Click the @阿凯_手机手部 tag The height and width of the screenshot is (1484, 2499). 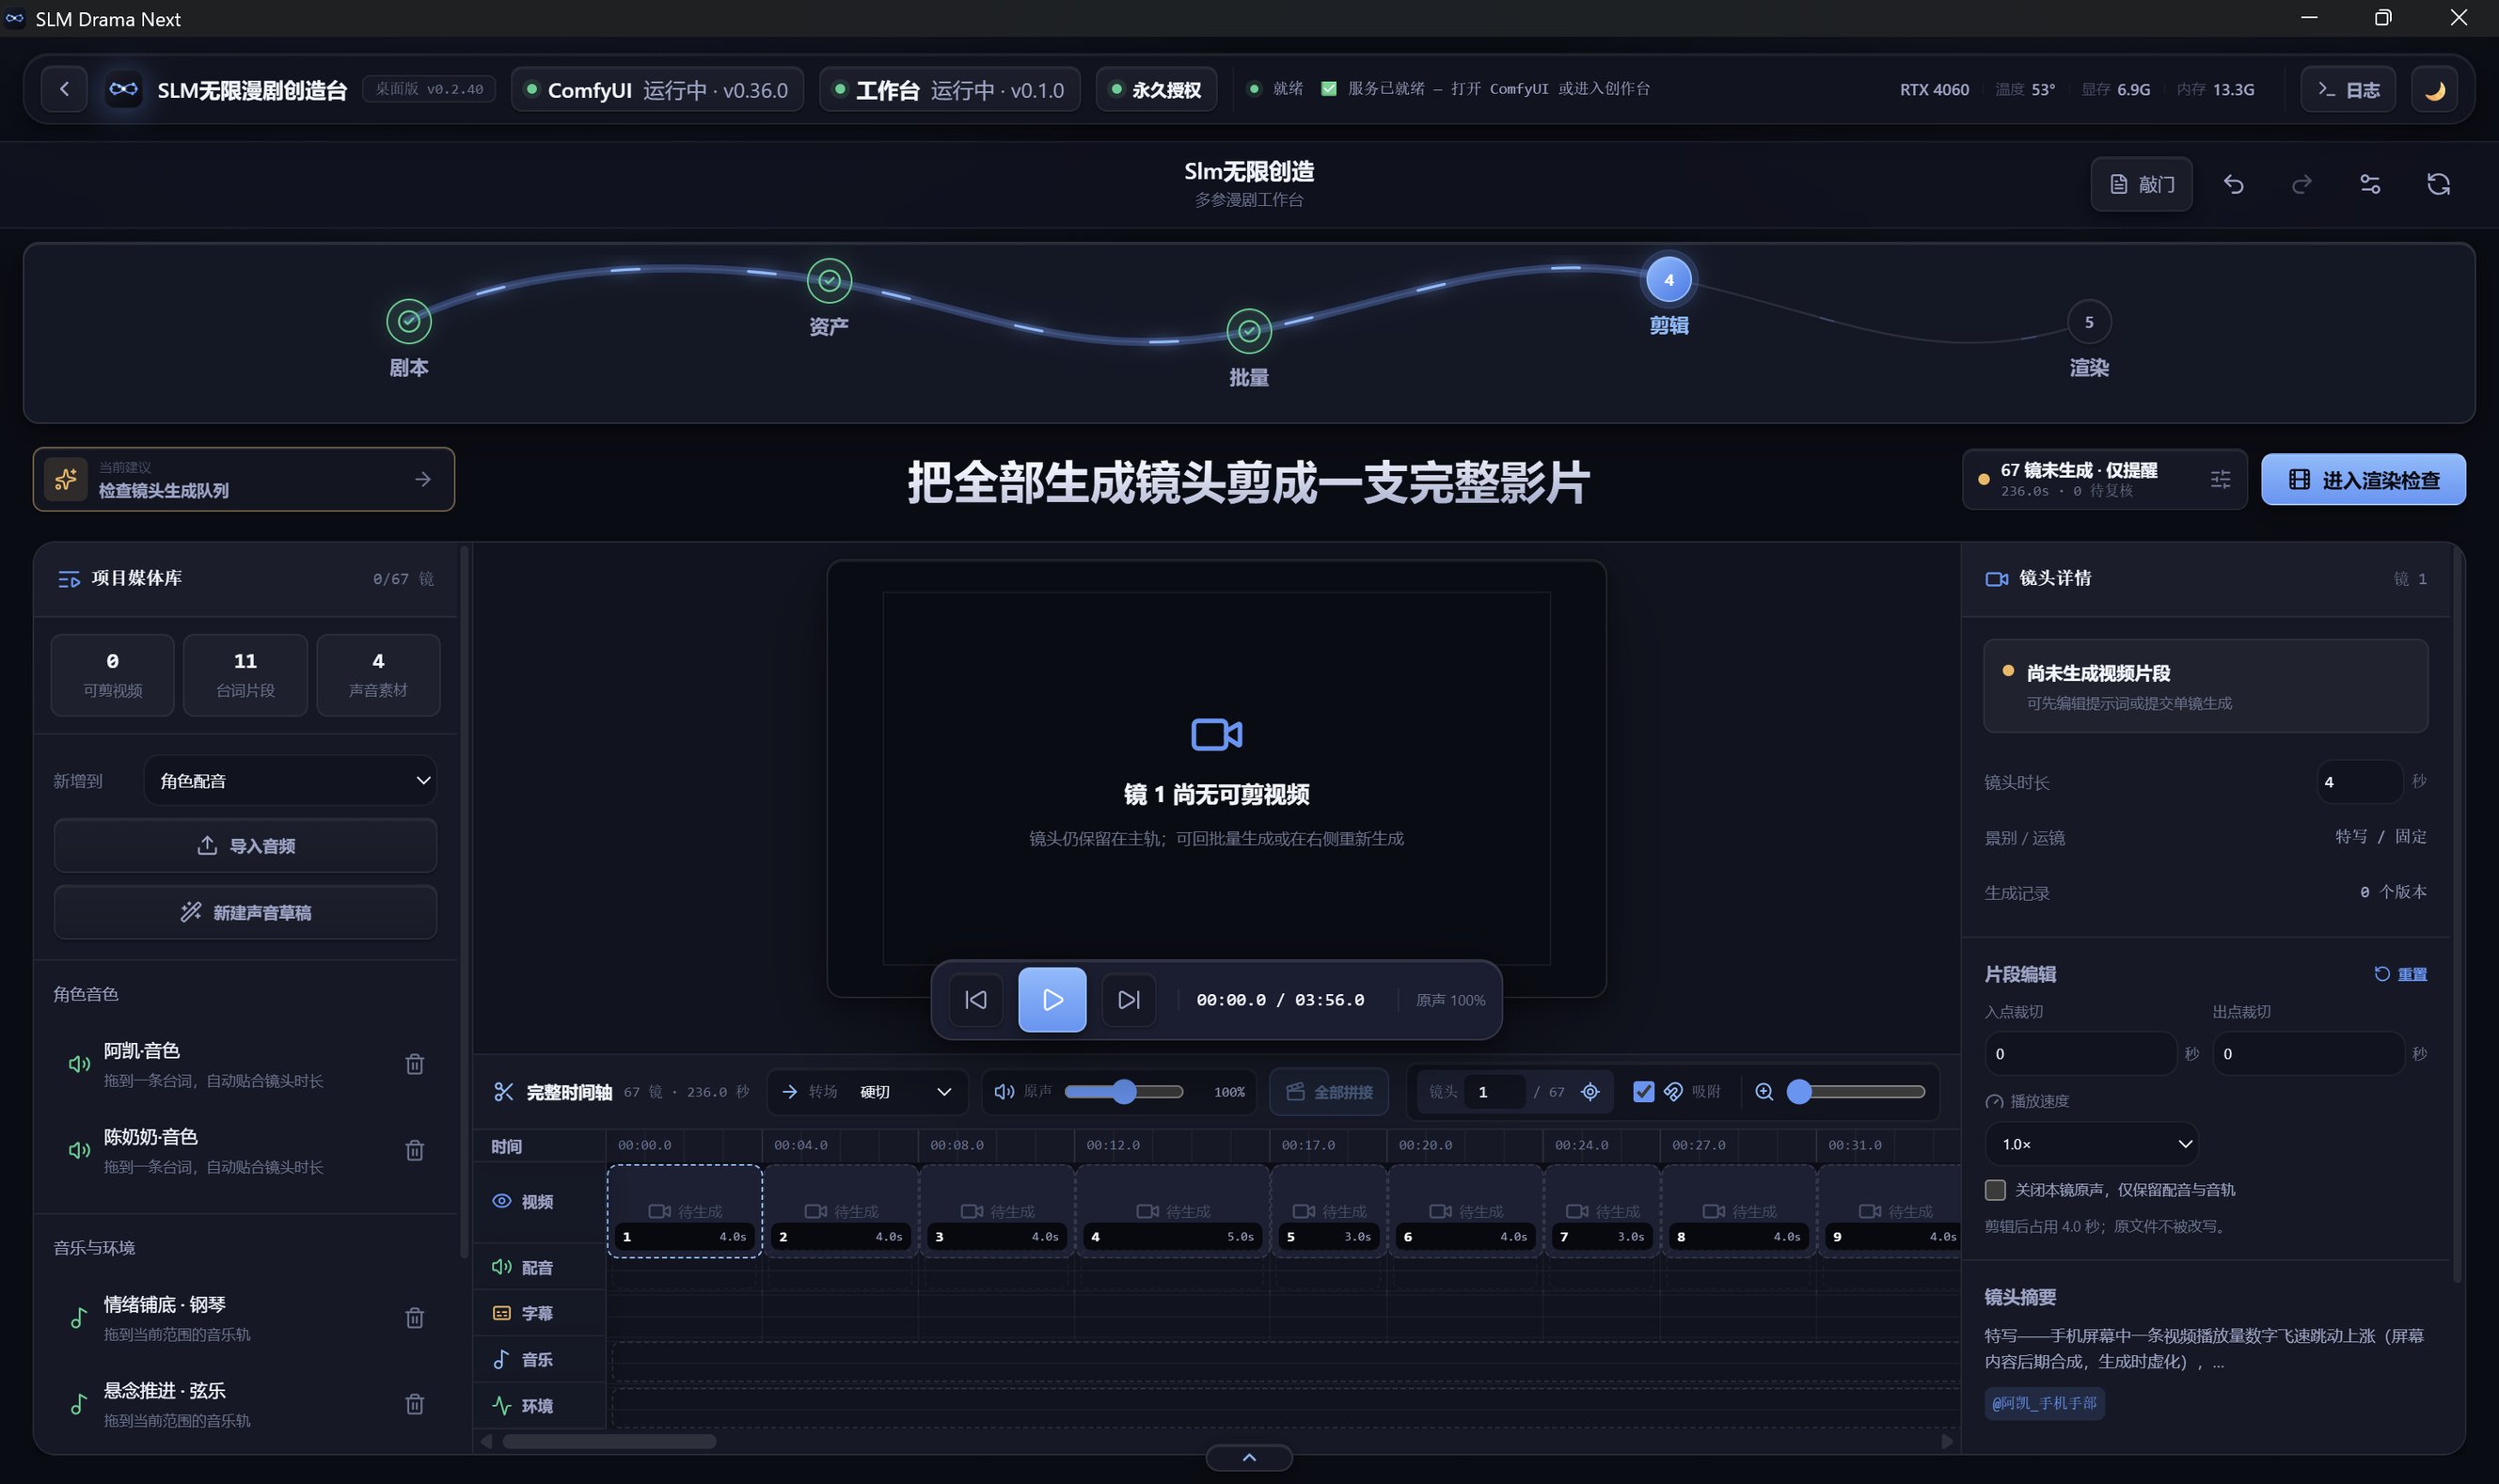click(2044, 1402)
